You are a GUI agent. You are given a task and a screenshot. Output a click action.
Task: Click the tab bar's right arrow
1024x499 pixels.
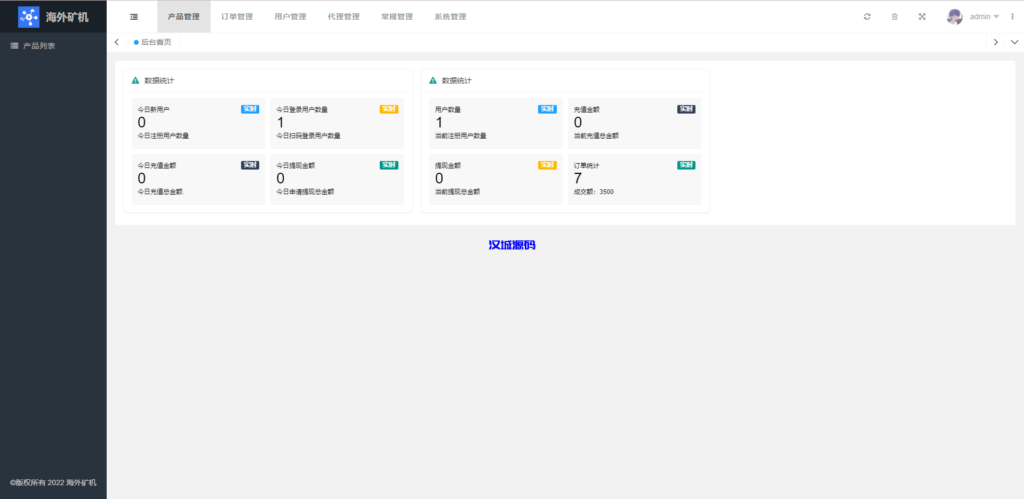(995, 42)
